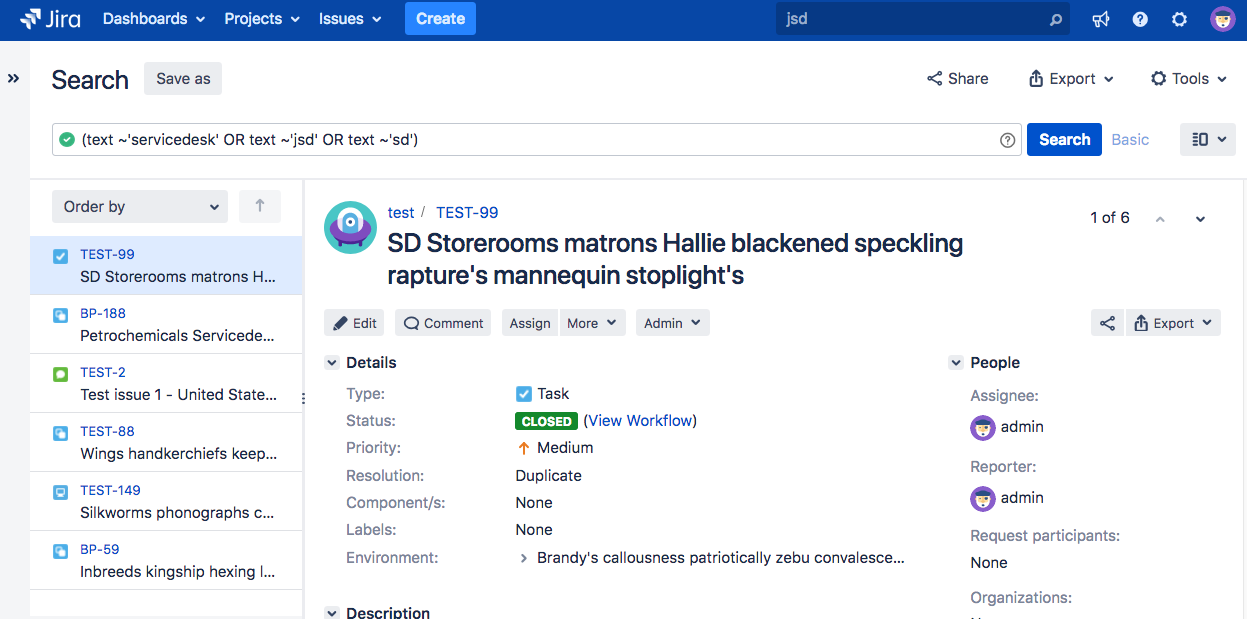Image resolution: width=1247 pixels, height=619 pixels.
Task: Switch to Basic search mode
Action: pos(1130,140)
